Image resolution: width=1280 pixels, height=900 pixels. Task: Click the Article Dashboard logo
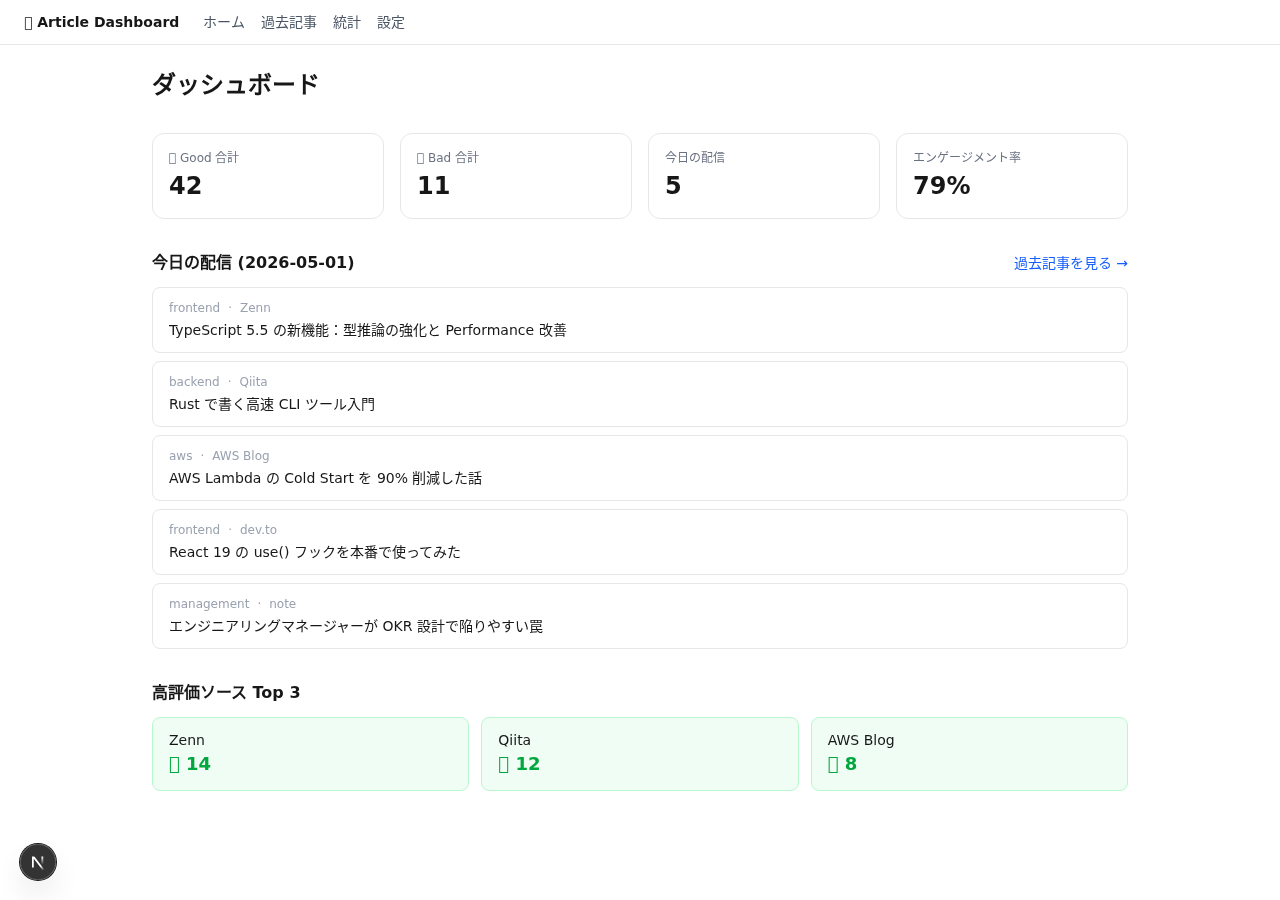(x=102, y=22)
